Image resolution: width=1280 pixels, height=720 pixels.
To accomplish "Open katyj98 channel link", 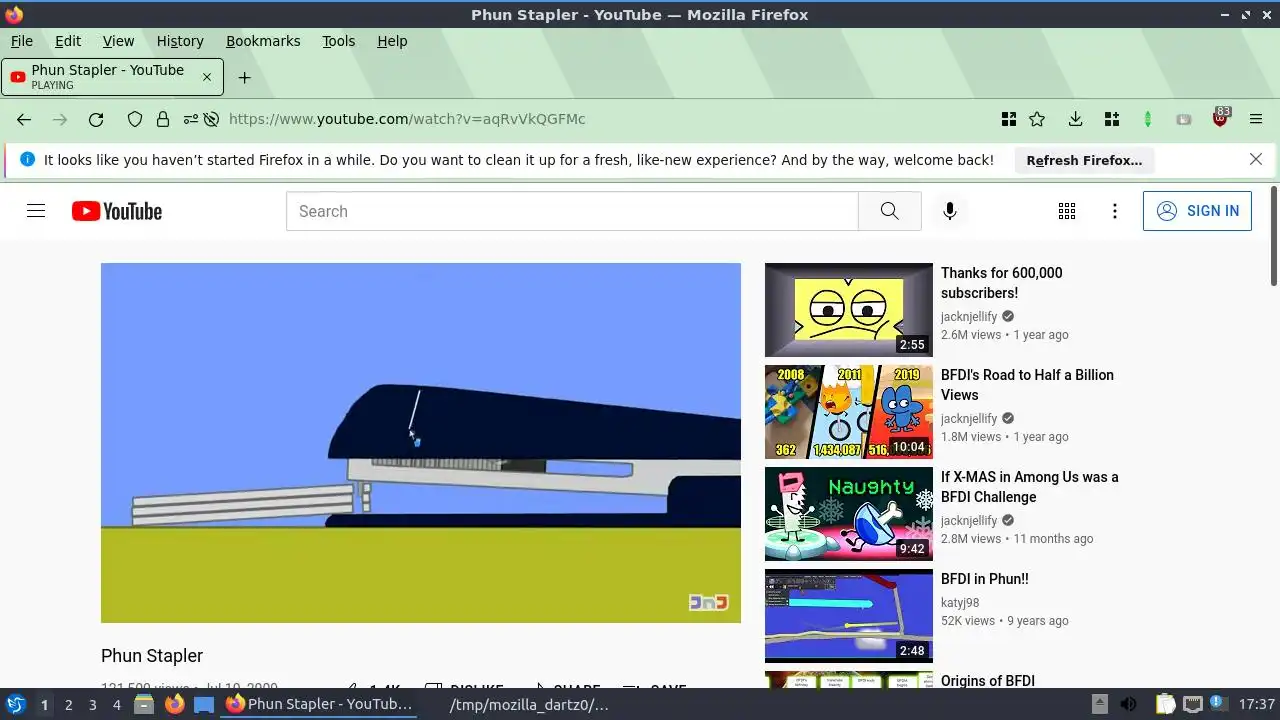I will [960, 603].
